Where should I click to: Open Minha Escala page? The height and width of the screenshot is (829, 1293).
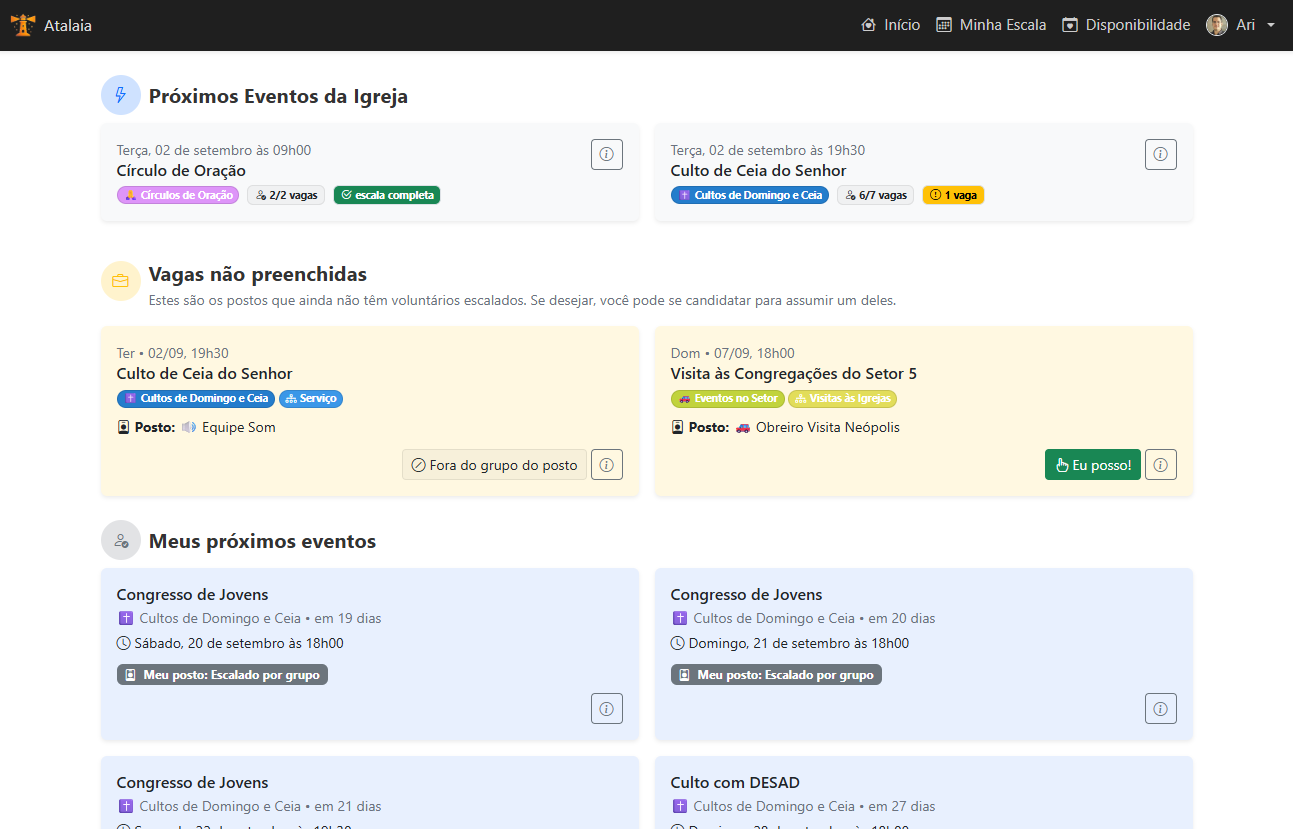(x=991, y=25)
